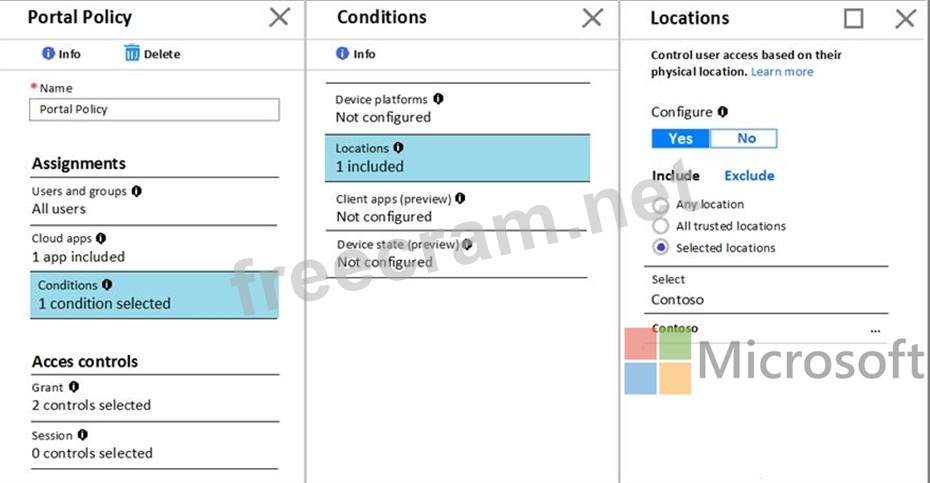930x483 pixels.
Task: Click the Delete trash icon
Action: coord(132,53)
